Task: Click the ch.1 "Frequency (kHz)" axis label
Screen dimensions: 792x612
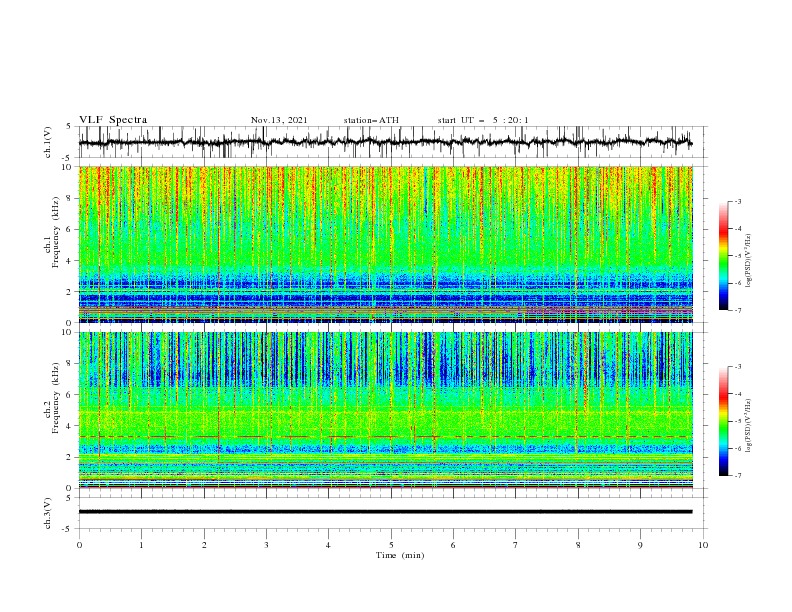Action: tap(56, 233)
